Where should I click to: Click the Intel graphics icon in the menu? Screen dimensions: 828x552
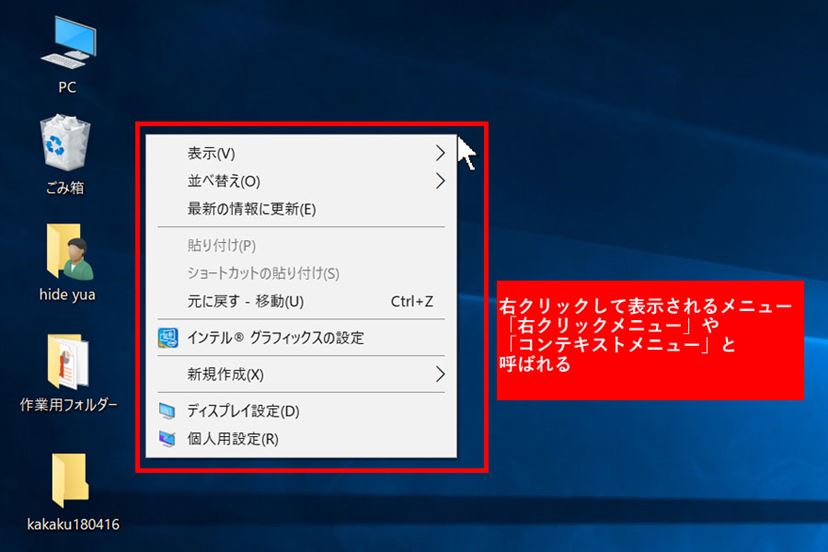coord(168,338)
